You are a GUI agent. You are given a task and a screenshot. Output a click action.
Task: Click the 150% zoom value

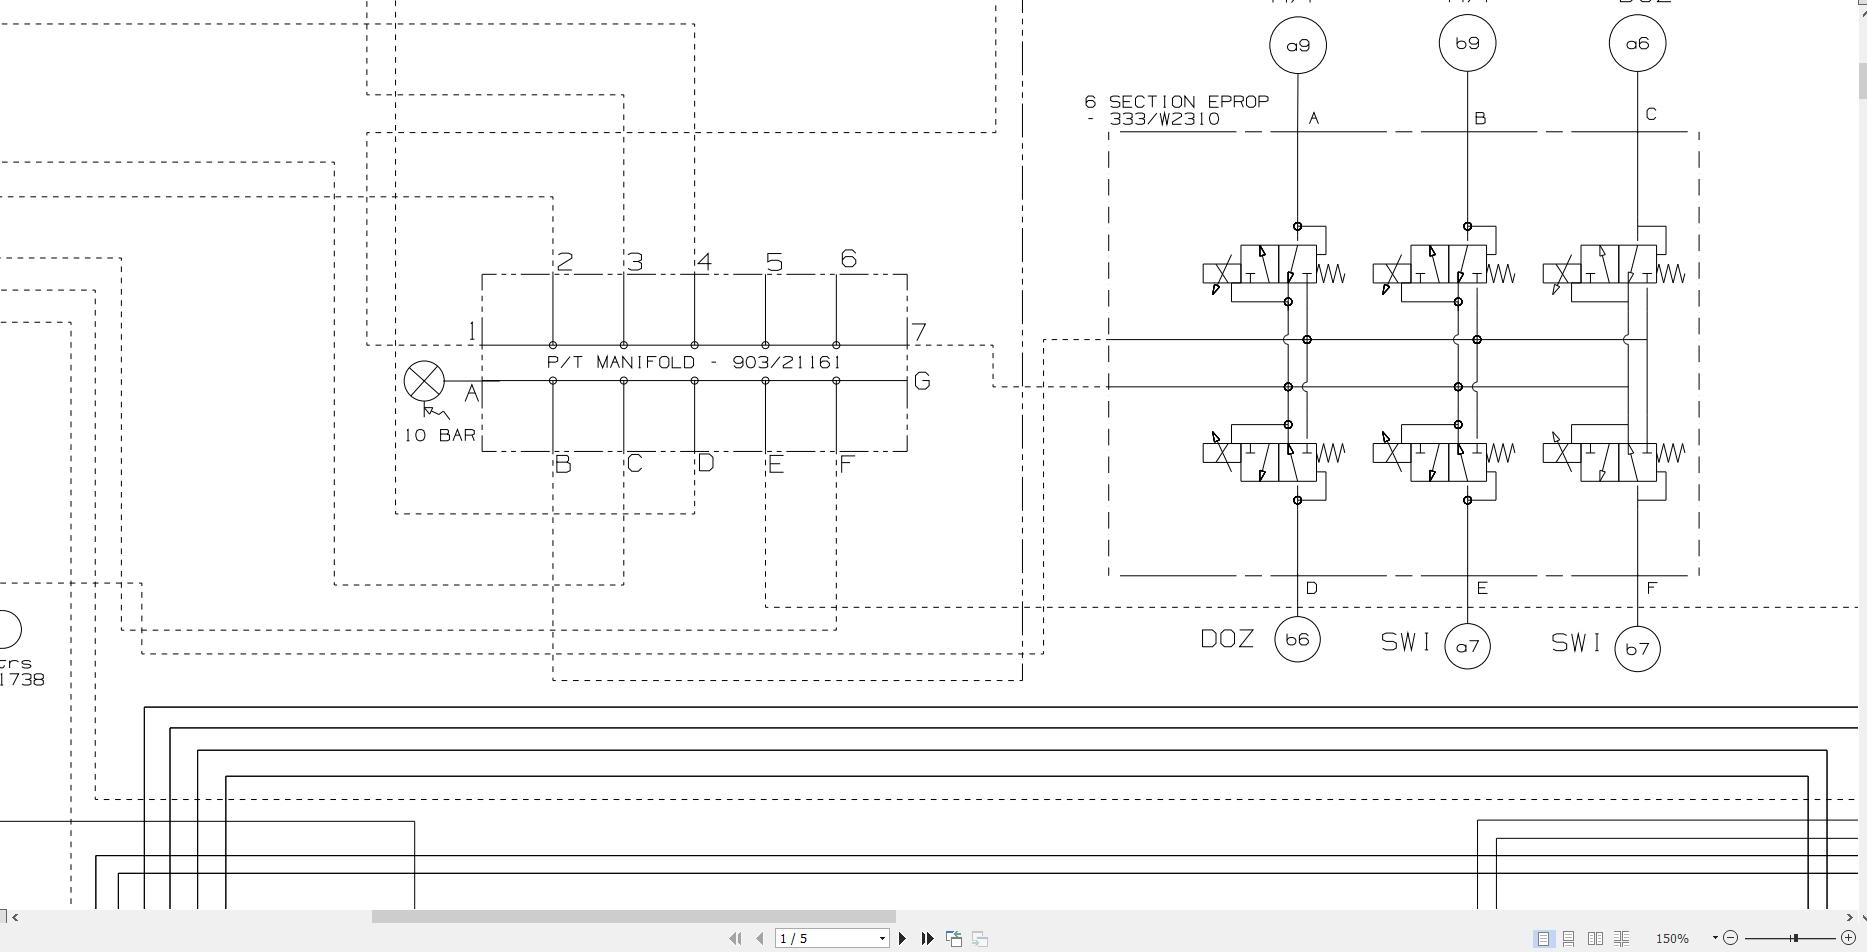click(1672, 938)
